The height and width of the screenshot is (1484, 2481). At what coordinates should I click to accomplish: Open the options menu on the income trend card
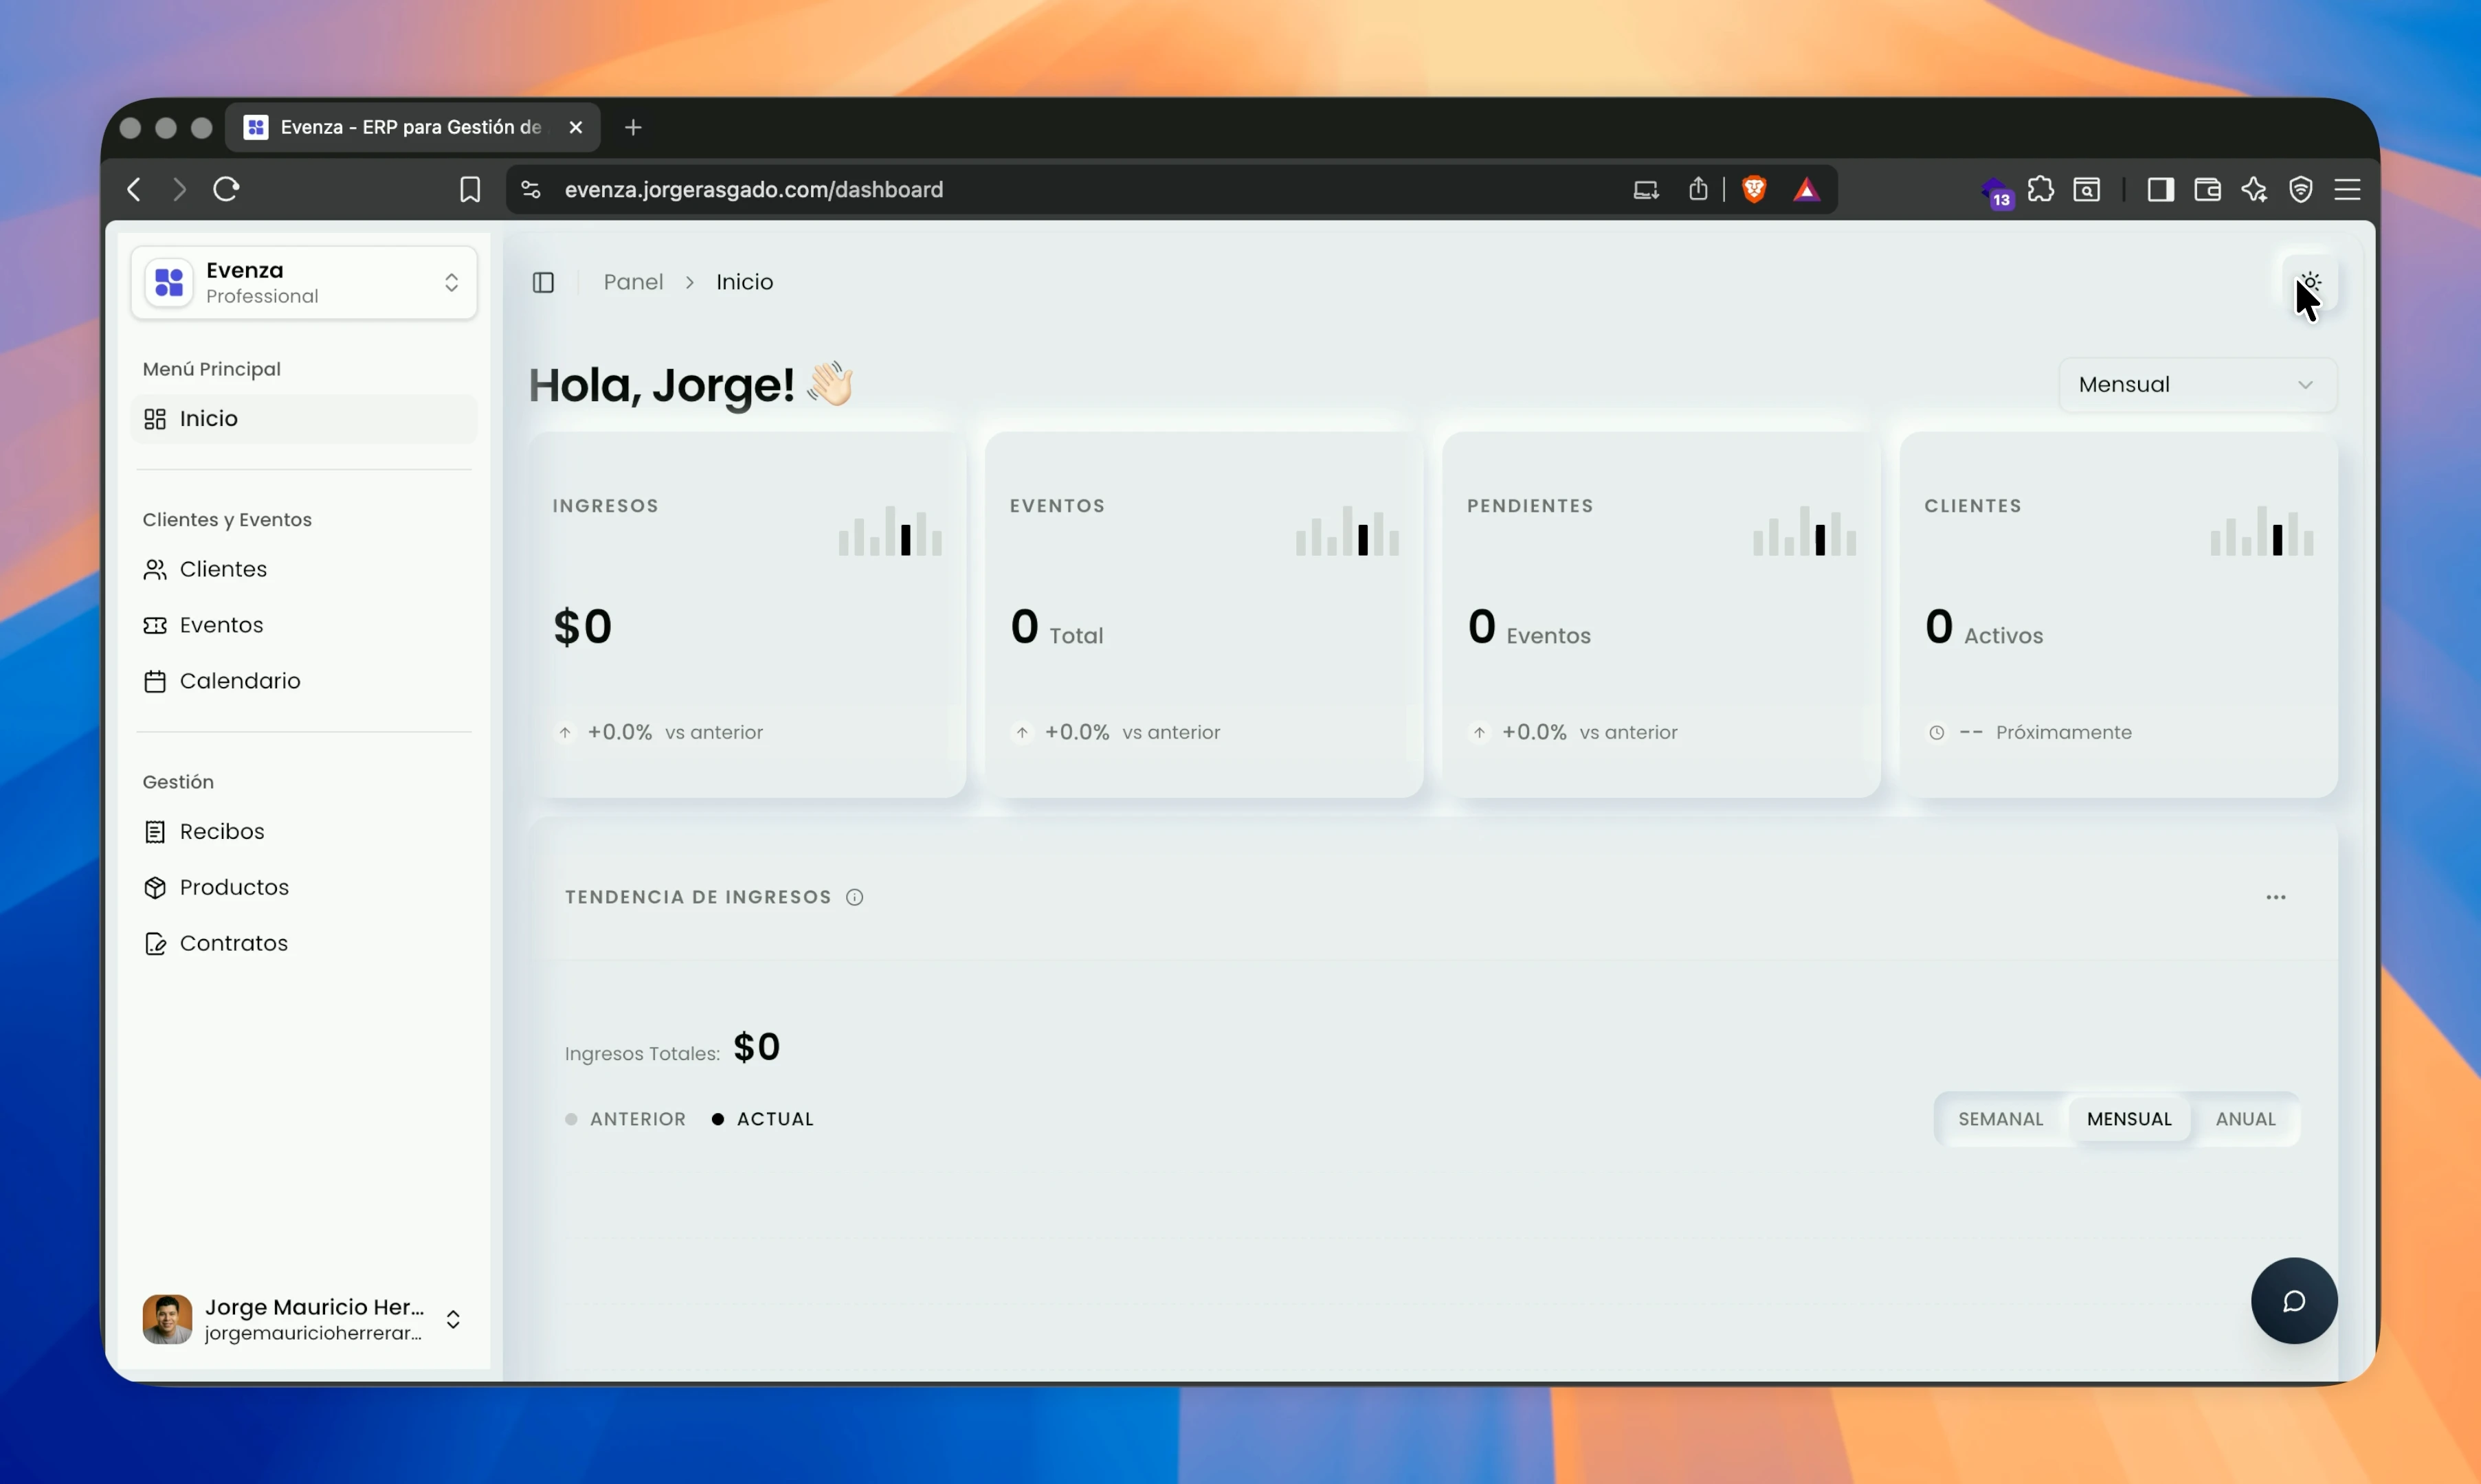coord(2277,896)
